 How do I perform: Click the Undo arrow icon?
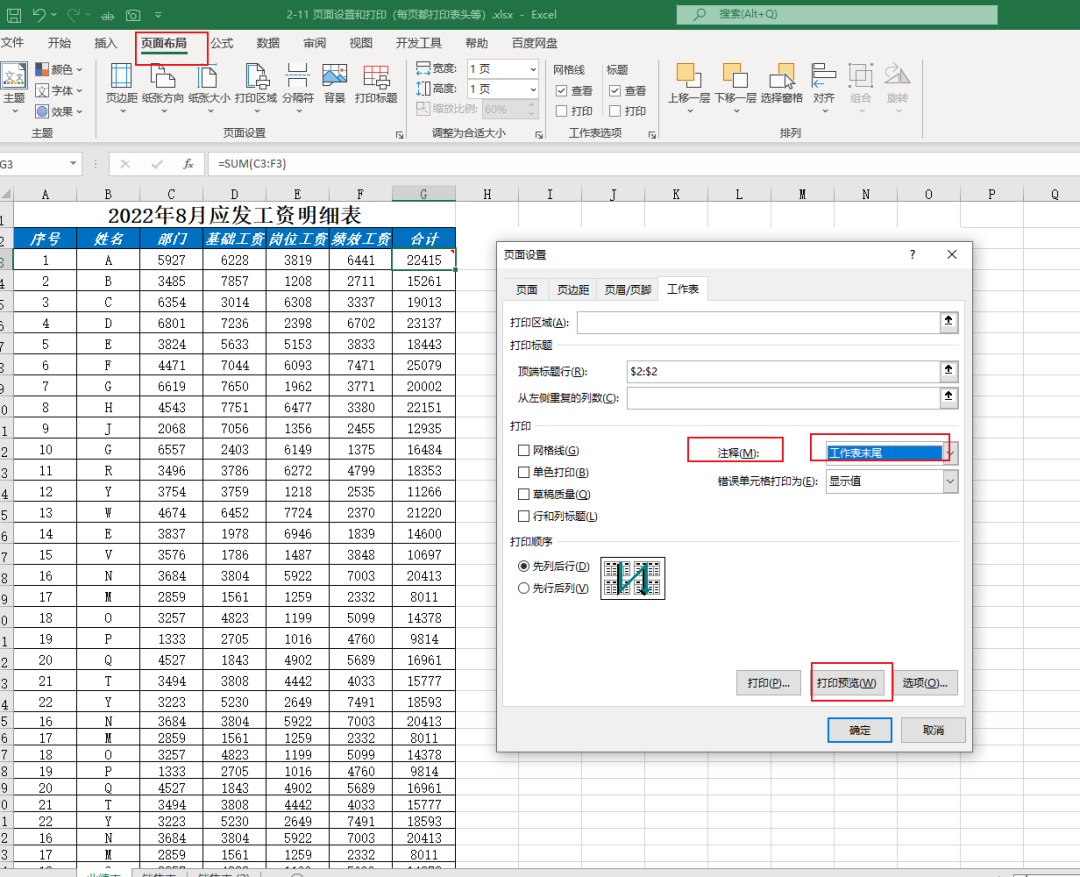pos(39,14)
